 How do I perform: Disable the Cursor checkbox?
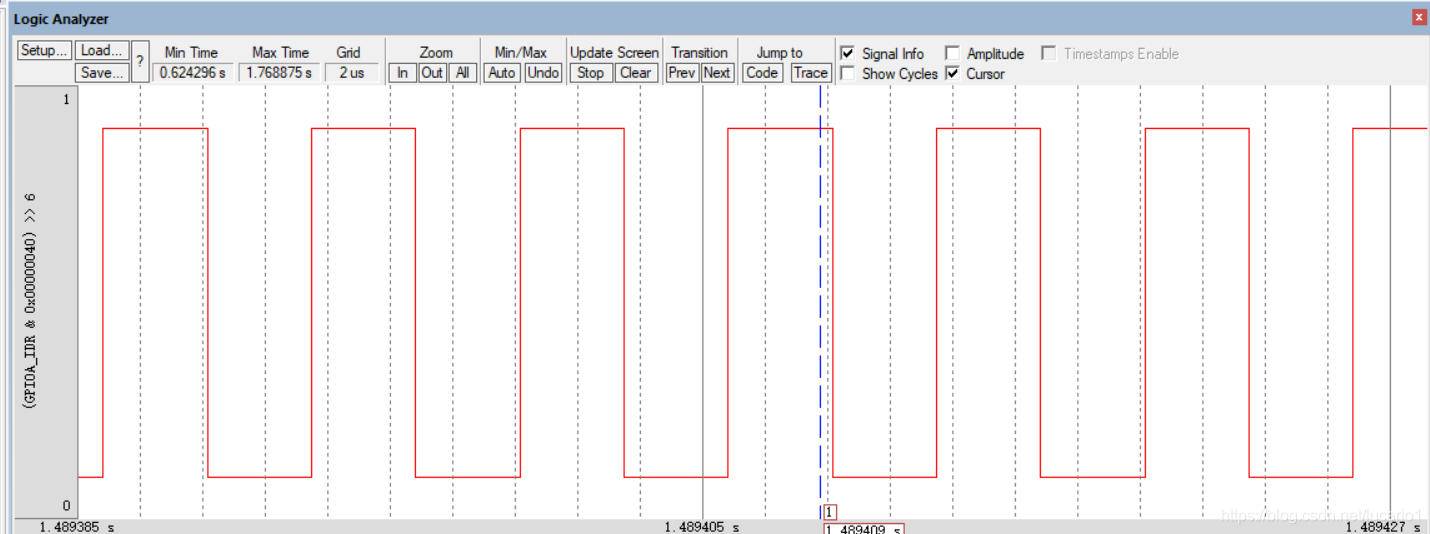[x=952, y=73]
